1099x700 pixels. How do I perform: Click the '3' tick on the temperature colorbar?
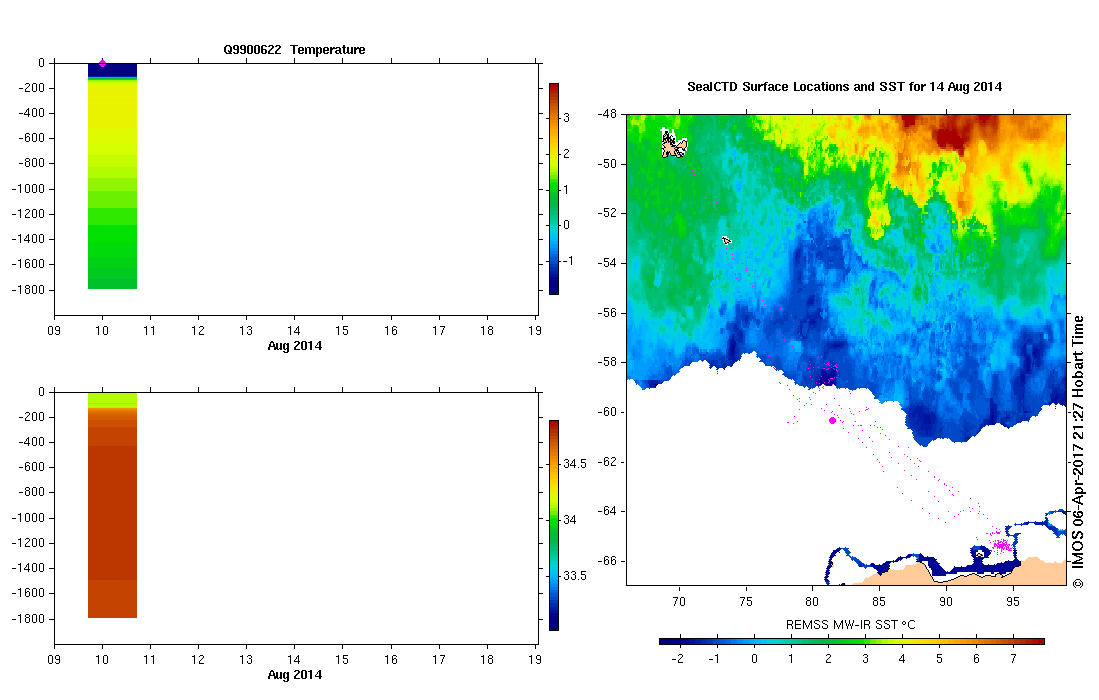(x=566, y=118)
